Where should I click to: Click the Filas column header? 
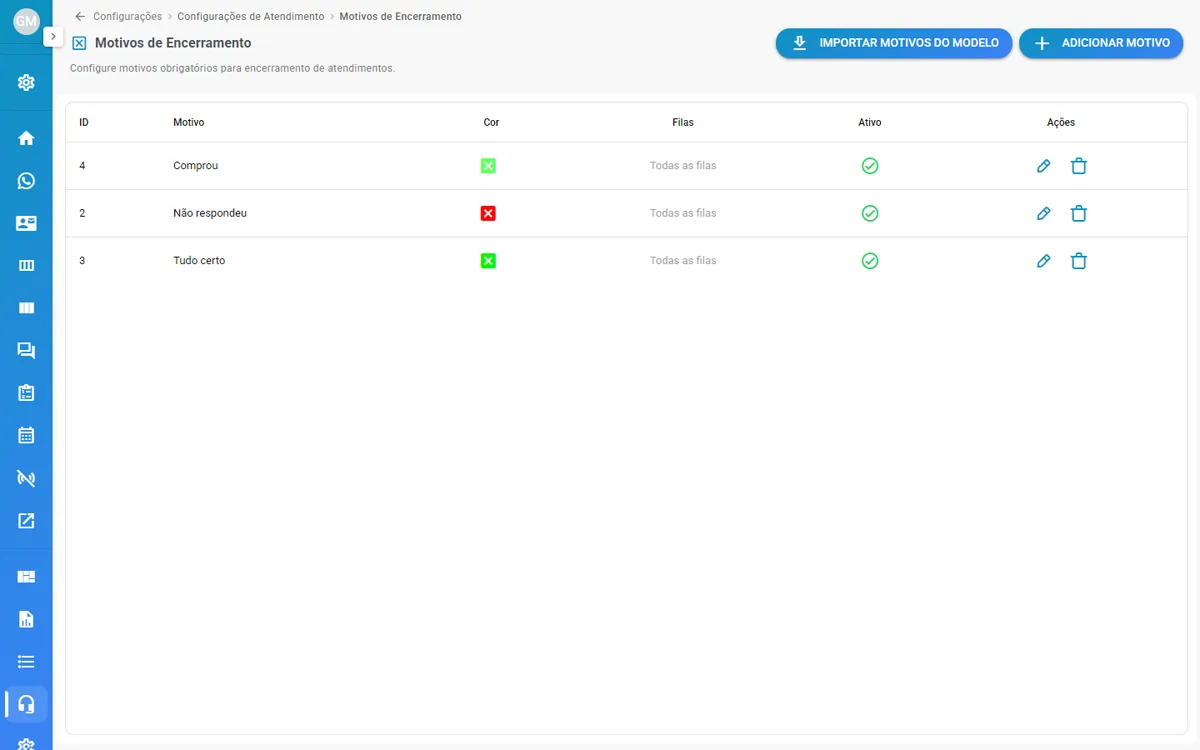[683, 122]
